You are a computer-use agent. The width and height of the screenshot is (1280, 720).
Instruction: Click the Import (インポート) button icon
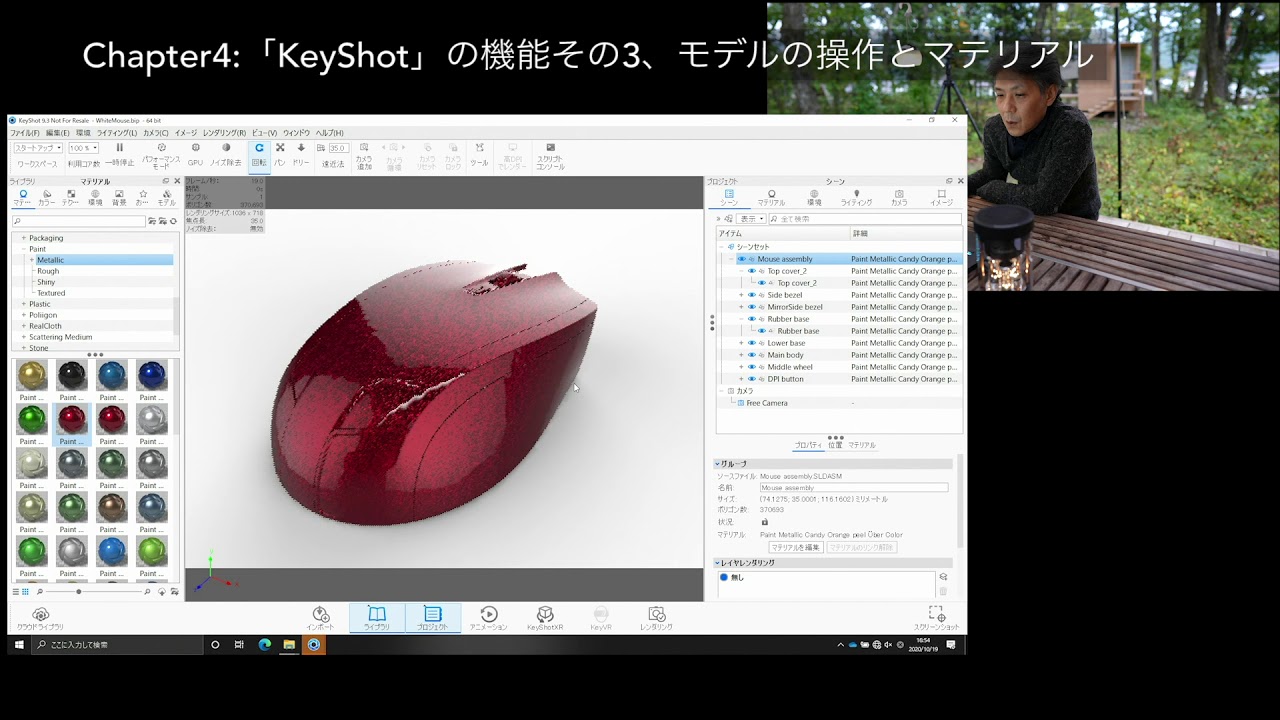tap(321, 614)
